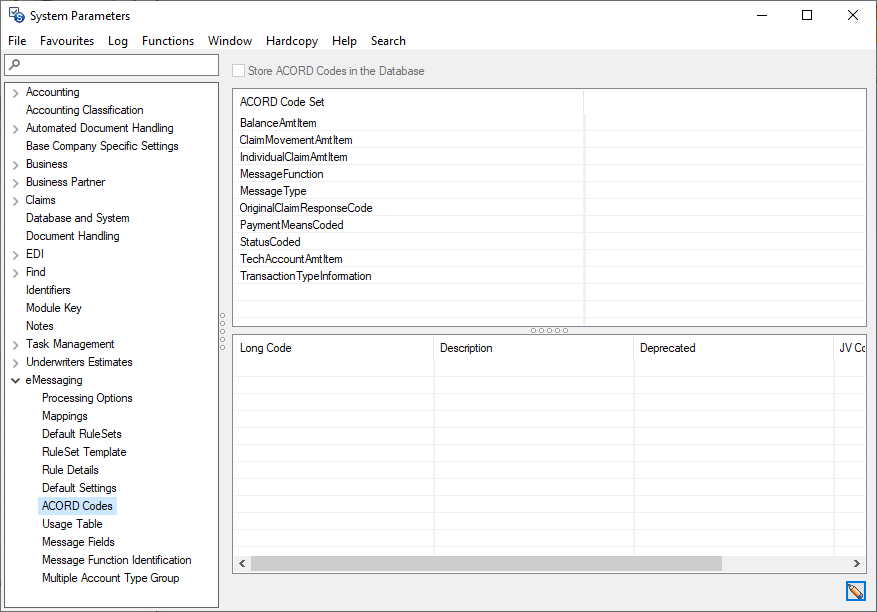Screen dimensions: 877x612
Task: Toggle Store ACORD Codes in the Database checkbox
Action: 238,71
